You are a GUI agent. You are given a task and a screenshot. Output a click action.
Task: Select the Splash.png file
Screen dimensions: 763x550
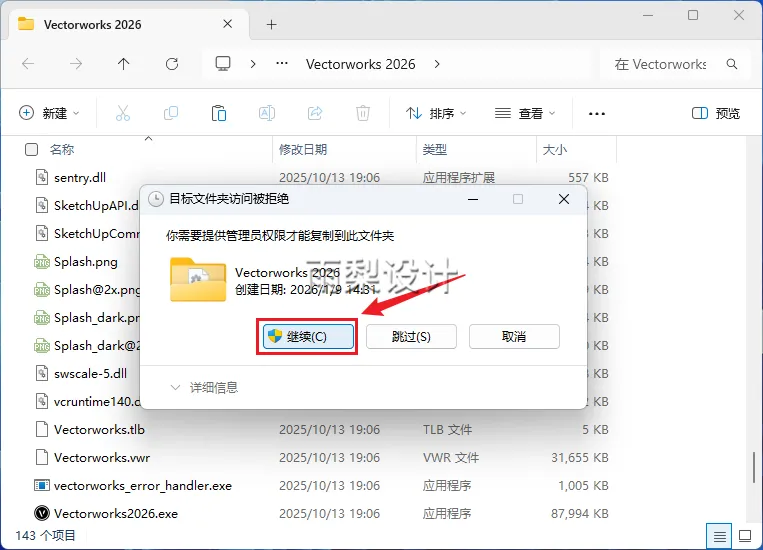86,261
